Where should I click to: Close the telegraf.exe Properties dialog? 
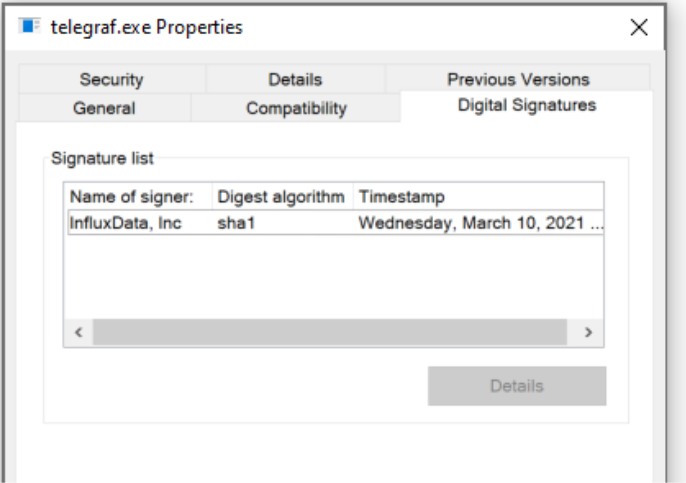tap(639, 28)
